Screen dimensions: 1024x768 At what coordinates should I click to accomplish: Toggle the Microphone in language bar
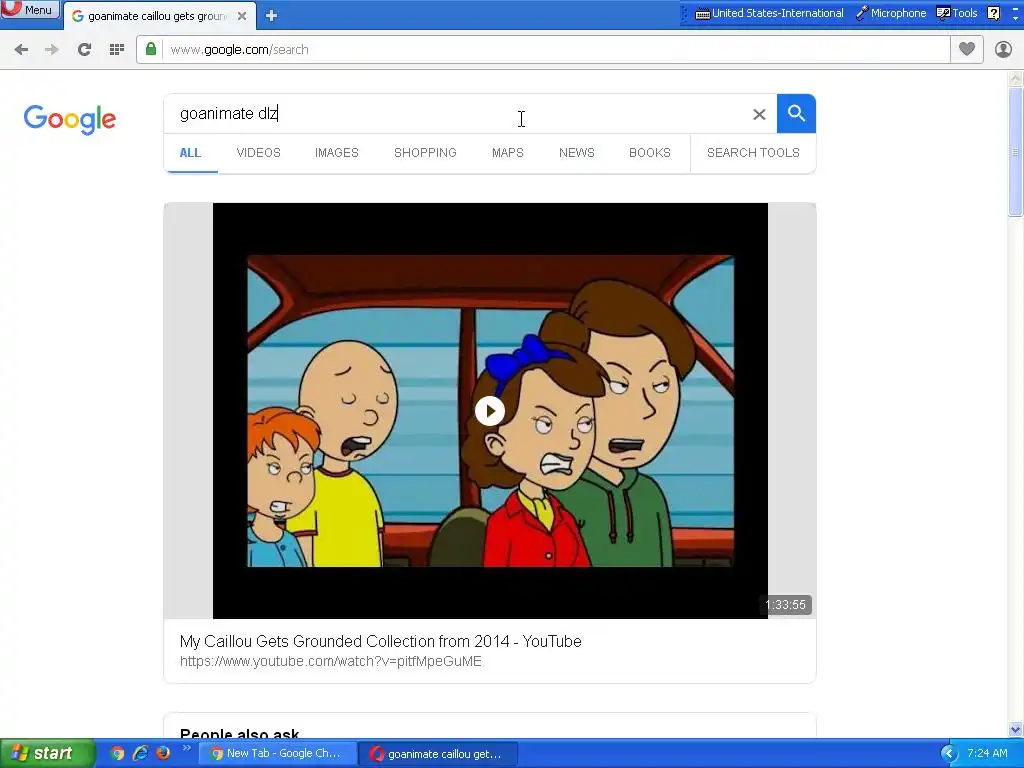891,13
